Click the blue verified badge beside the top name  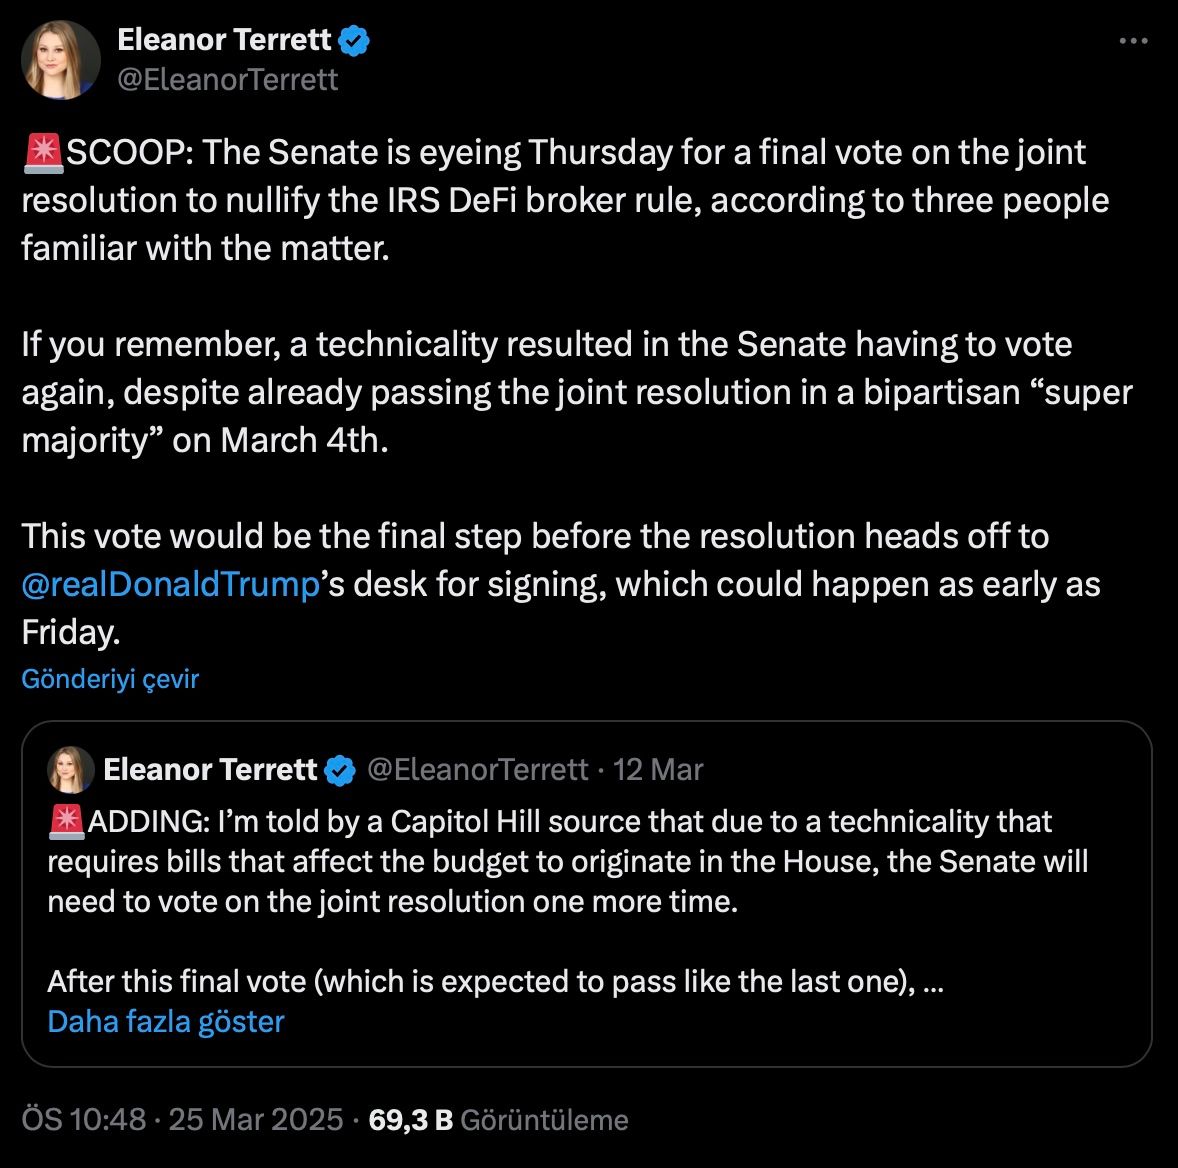pyautogui.click(x=355, y=40)
